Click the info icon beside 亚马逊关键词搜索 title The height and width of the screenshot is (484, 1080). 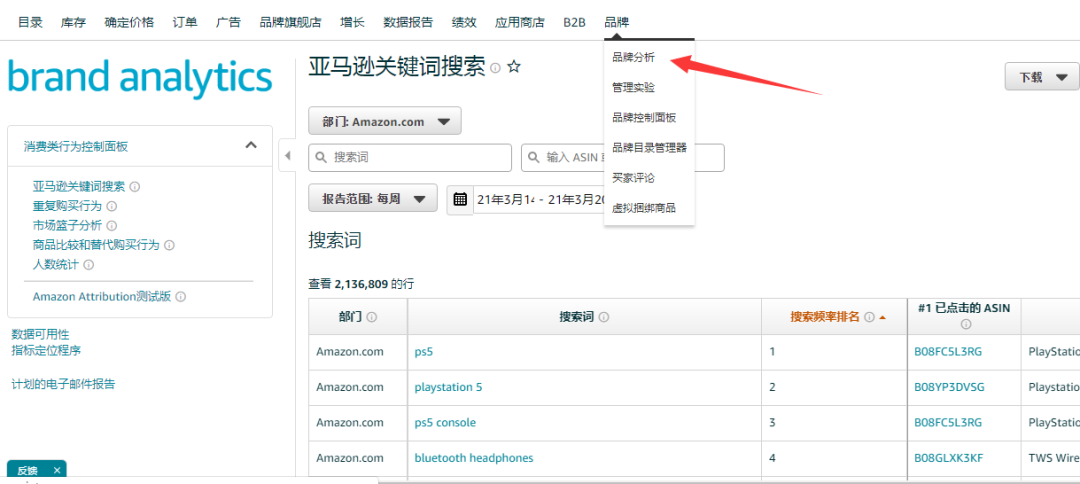(x=495, y=67)
